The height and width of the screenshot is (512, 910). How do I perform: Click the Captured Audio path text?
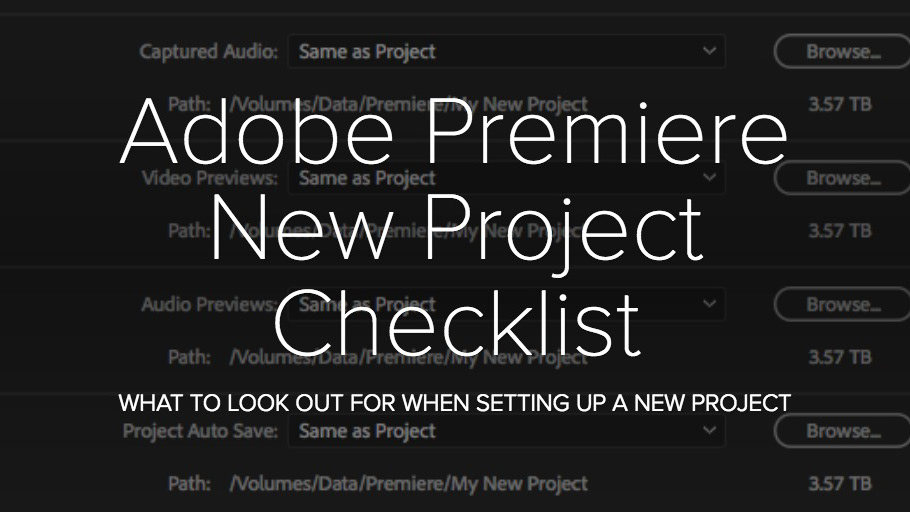pyautogui.click(x=408, y=104)
